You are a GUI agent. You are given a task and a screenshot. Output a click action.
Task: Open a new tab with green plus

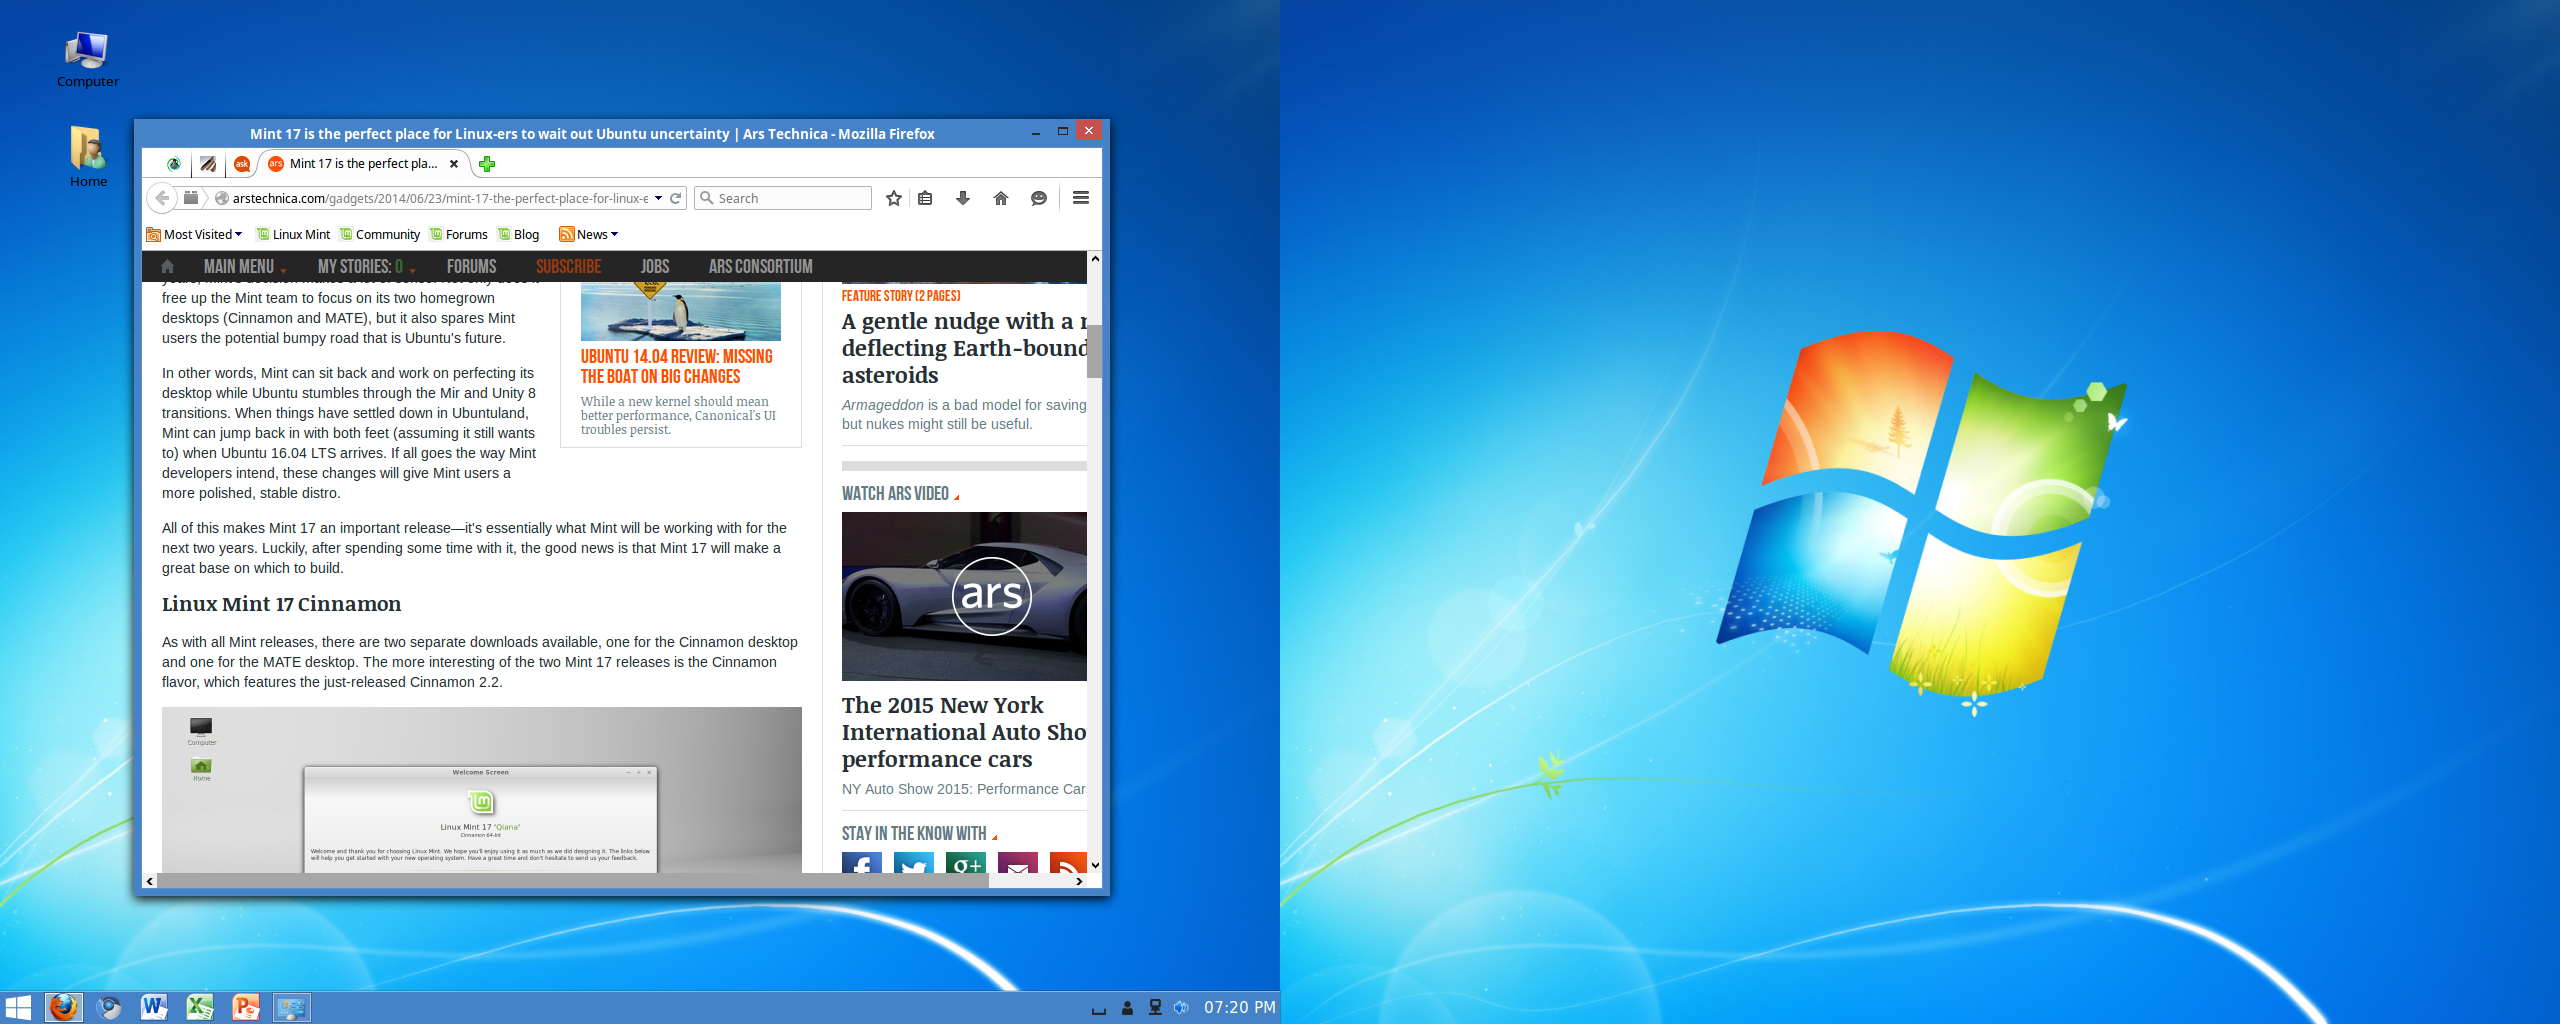coord(487,164)
